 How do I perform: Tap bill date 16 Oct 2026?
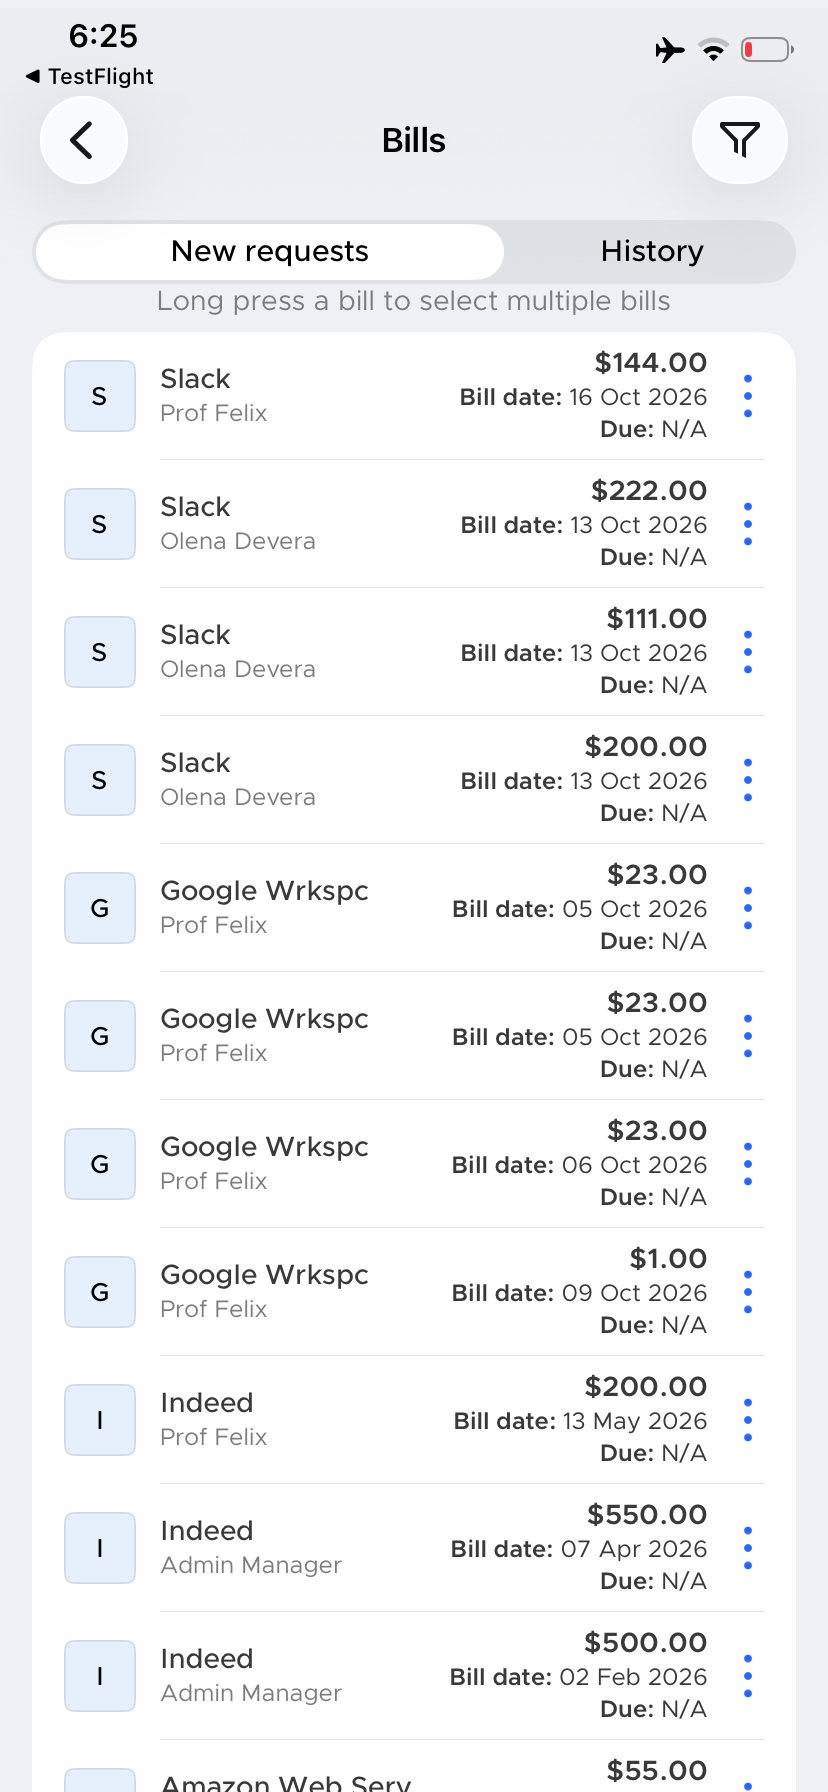583,397
